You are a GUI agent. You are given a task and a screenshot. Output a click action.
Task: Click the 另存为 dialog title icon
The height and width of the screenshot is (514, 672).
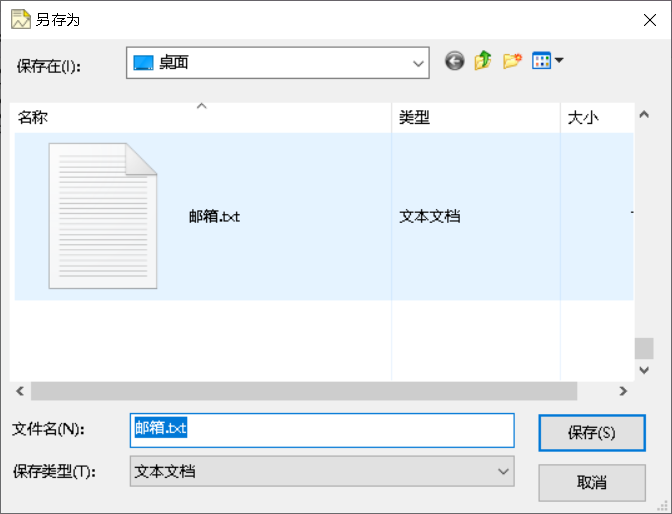coord(21,20)
